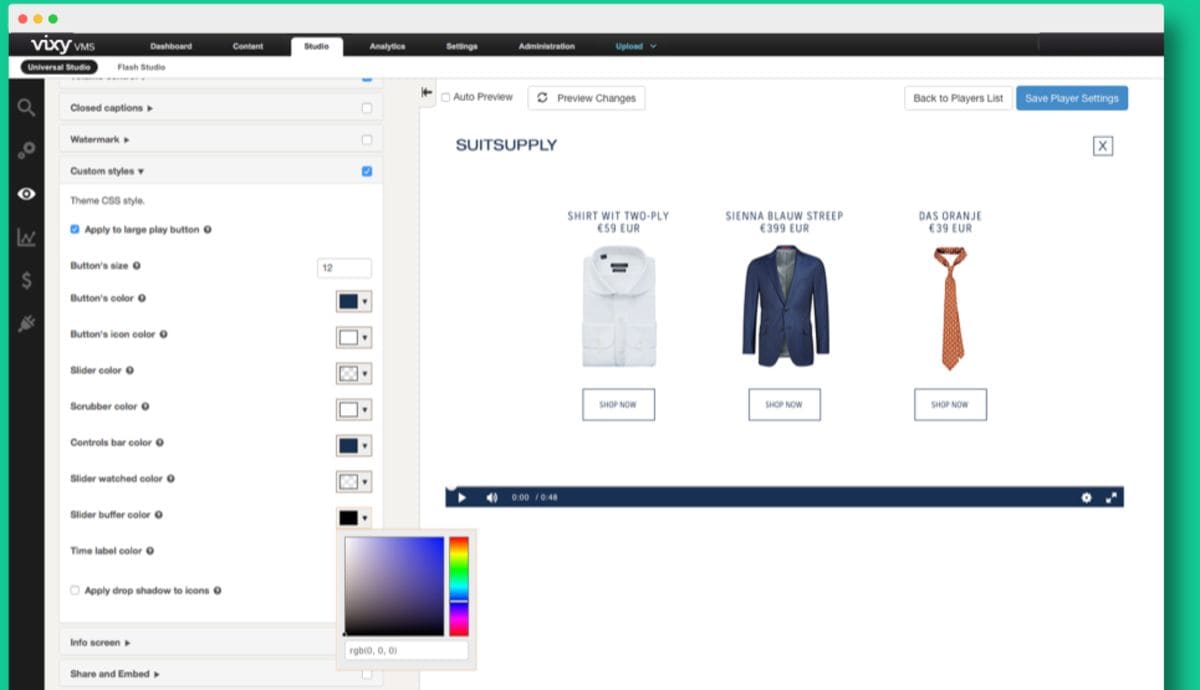Image resolution: width=1200 pixels, height=690 pixels.
Task: Click help icon next to Scrubber color
Action: [145, 406]
